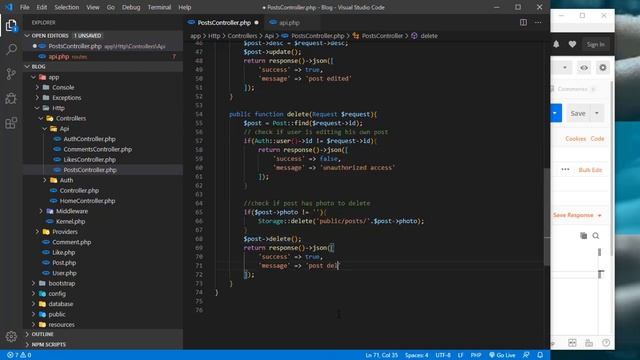The image size is (640, 360).
Task: Open the Debug view in activity bar
Action: (11, 98)
